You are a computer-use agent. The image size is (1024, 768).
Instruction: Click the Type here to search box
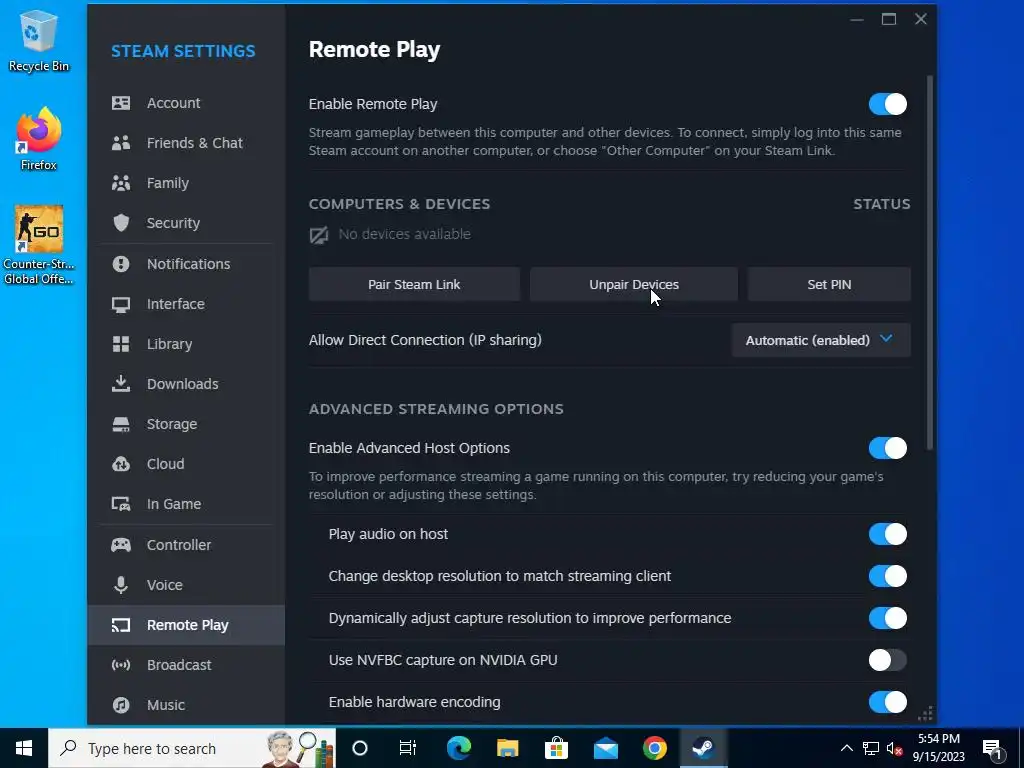(x=192, y=748)
